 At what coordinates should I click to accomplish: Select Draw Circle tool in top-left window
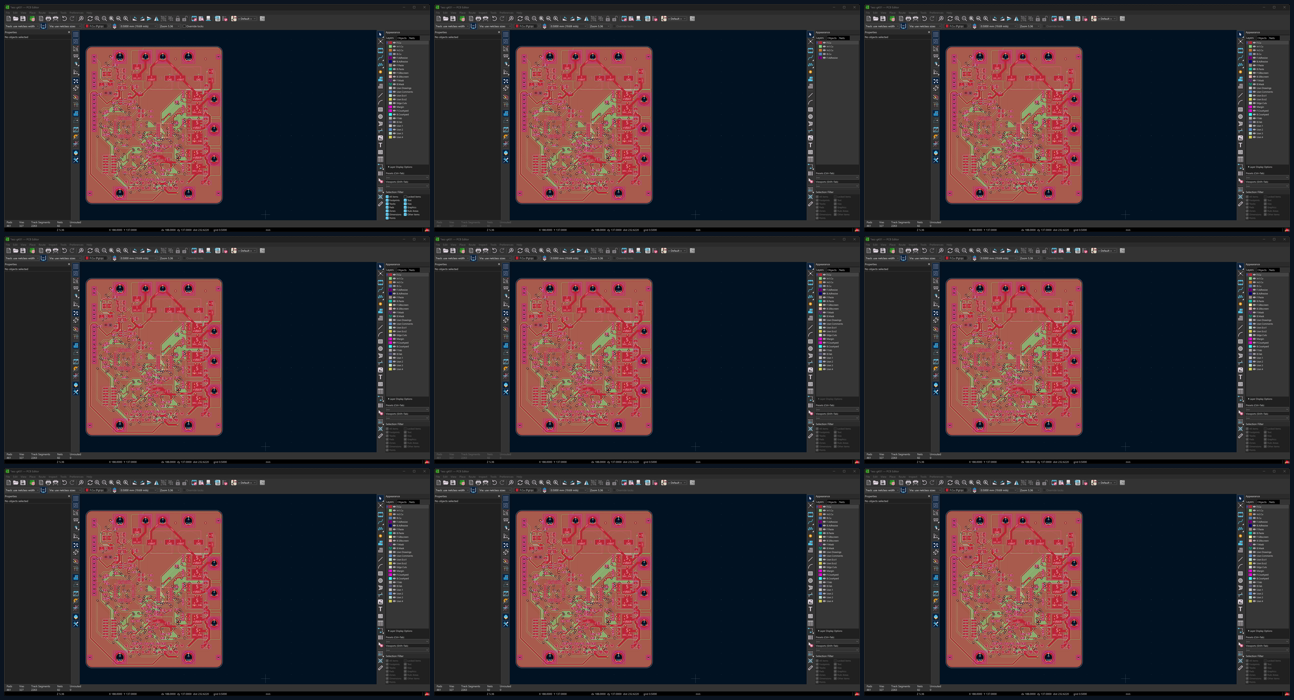tap(381, 116)
